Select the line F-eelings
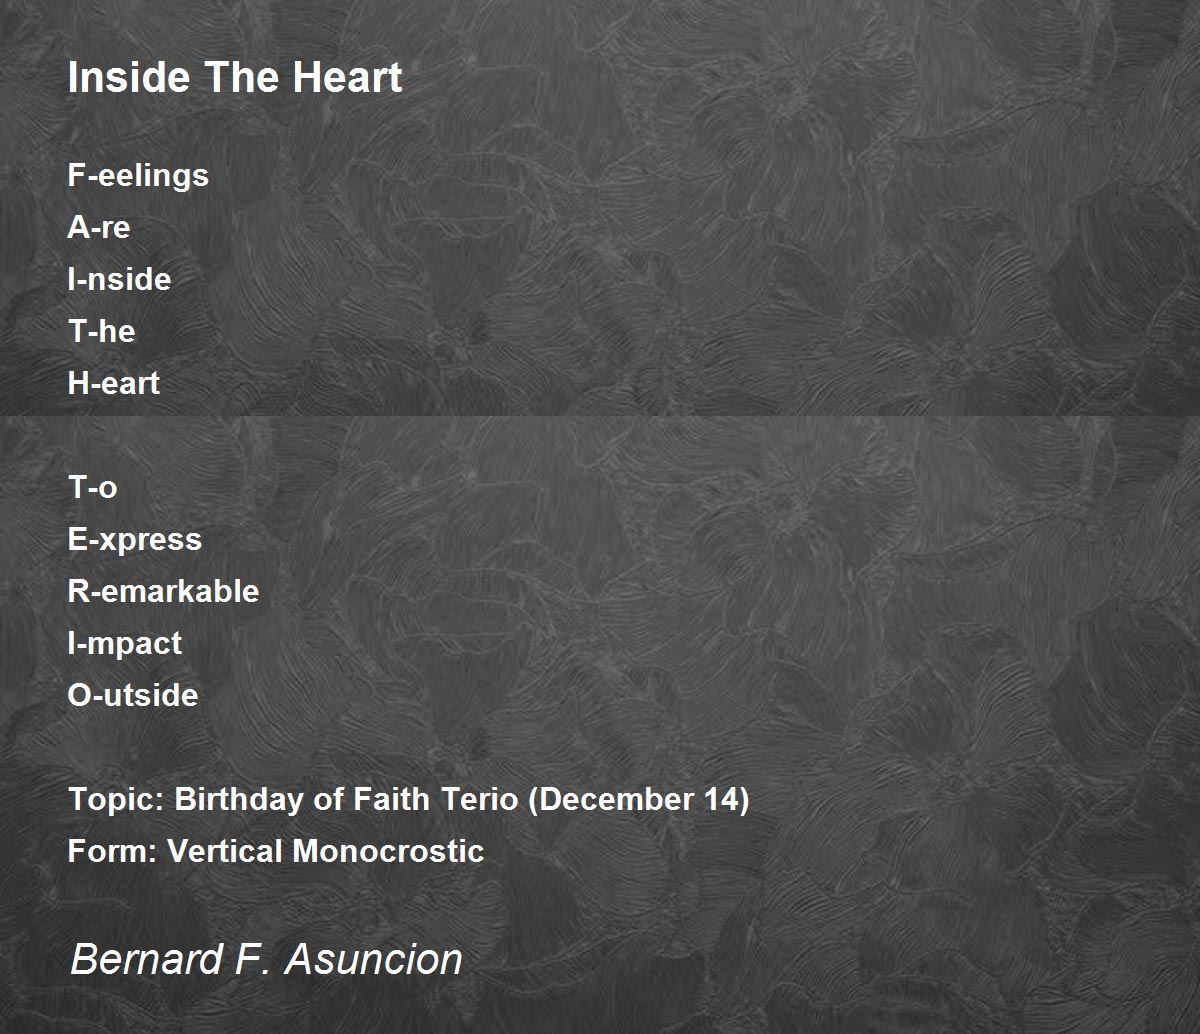Image resolution: width=1200 pixels, height=1034 pixels. pyautogui.click(x=138, y=176)
